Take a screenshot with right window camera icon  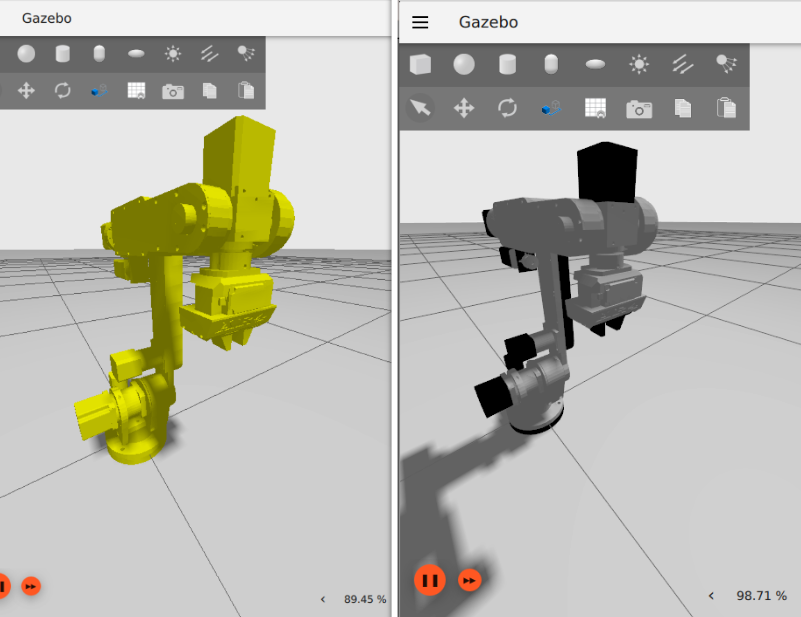(639, 108)
